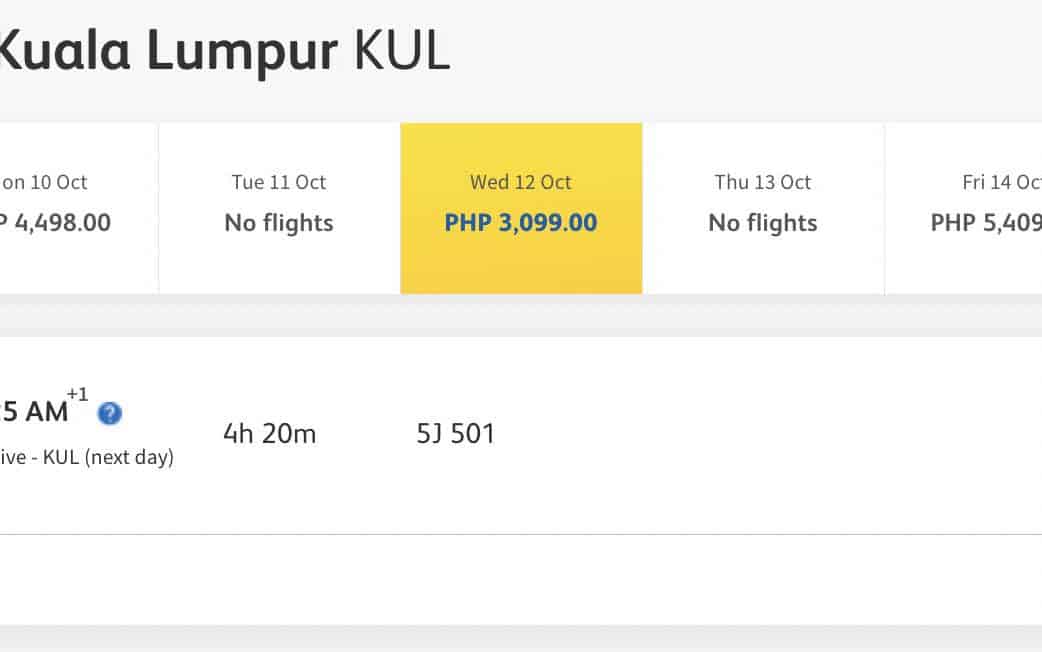The width and height of the screenshot is (1042, 652).
Task: Click the blue help question mark icon
Action: pyautogui.click(x=110, y=413)
